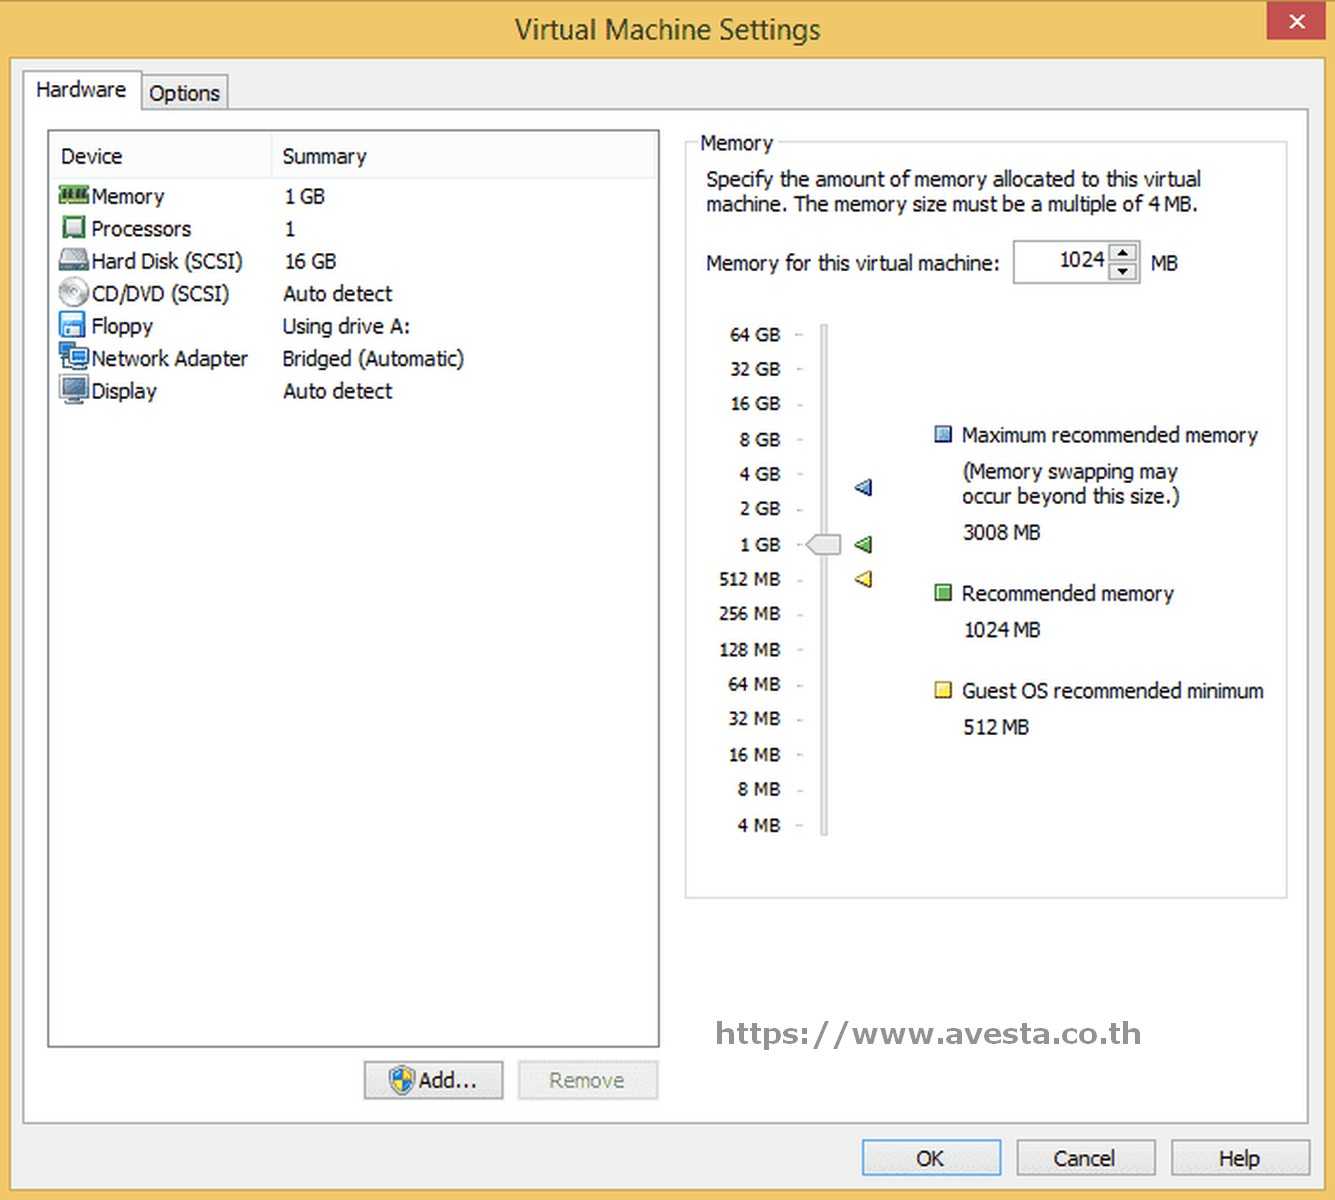Select the Device column header

click(91, 155)
